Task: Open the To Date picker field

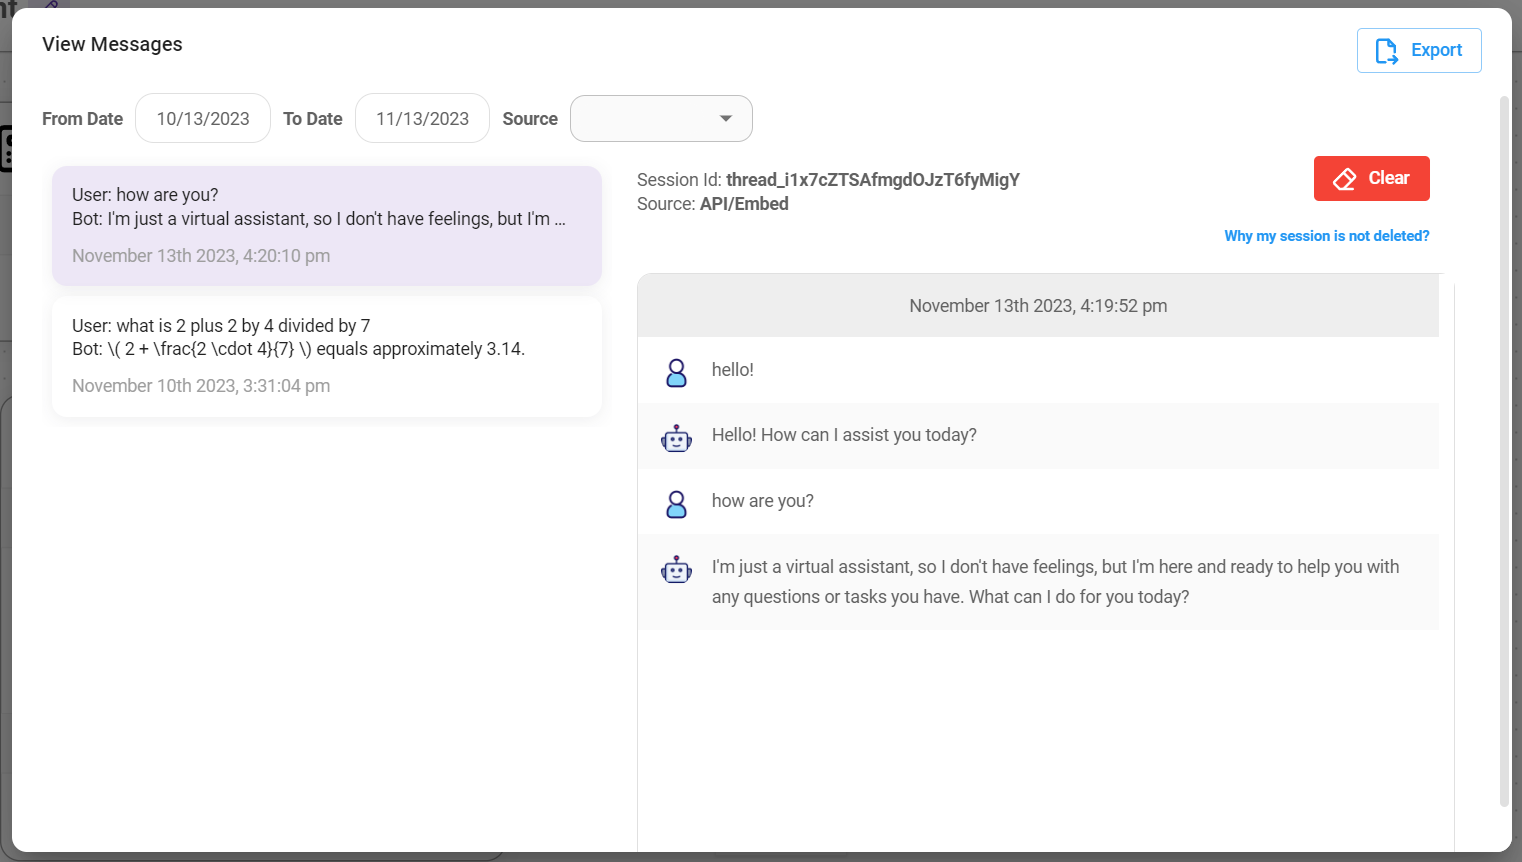Action: [x=422, y=119]
